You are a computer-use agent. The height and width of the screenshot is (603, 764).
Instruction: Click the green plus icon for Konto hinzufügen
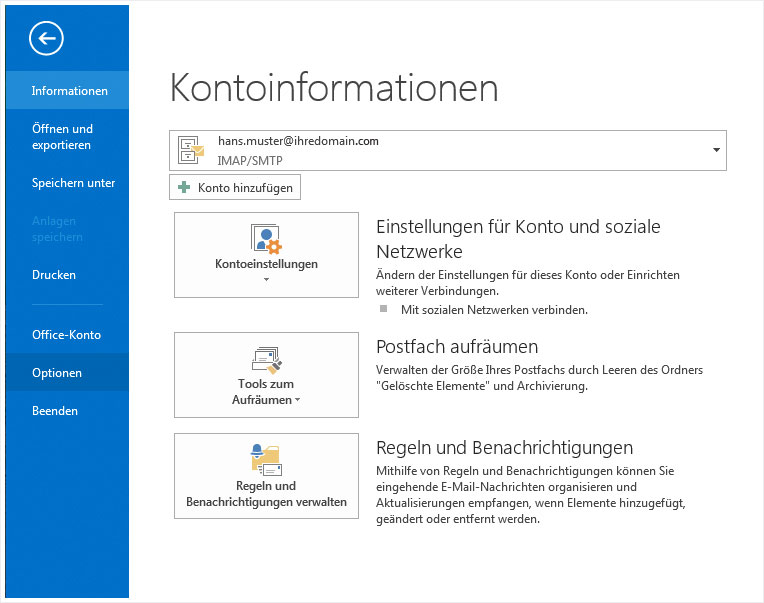point(184,187)
